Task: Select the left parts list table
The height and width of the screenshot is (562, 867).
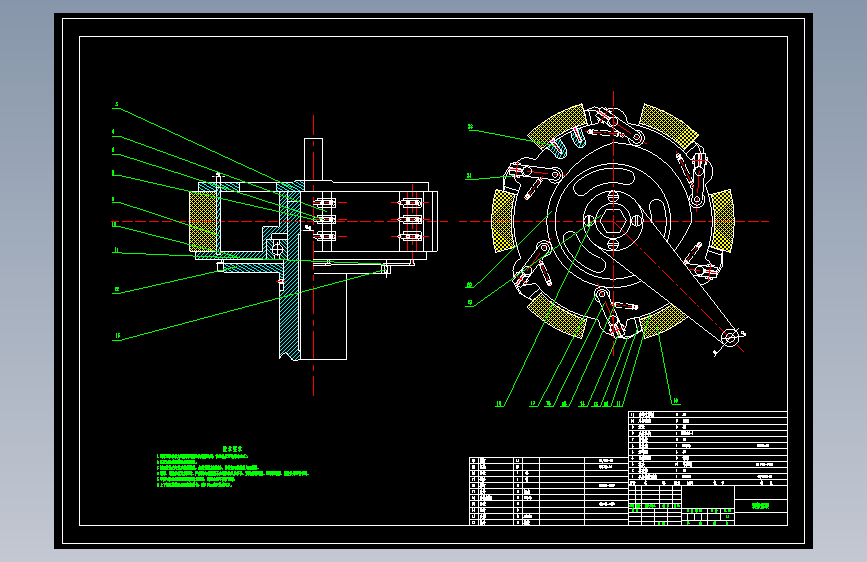Action: click(x=549, y=491)
